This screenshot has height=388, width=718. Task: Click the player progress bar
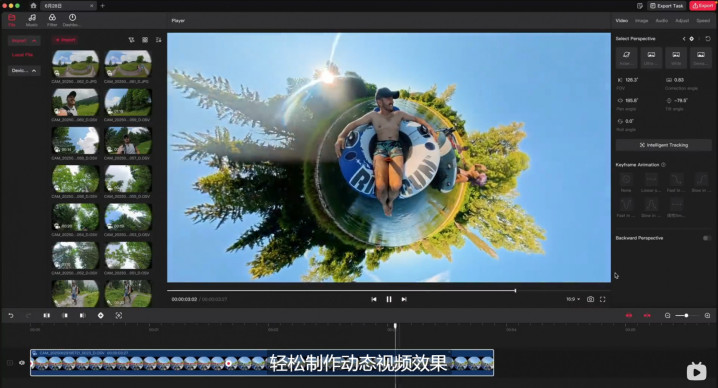click(x=388, y=290)
